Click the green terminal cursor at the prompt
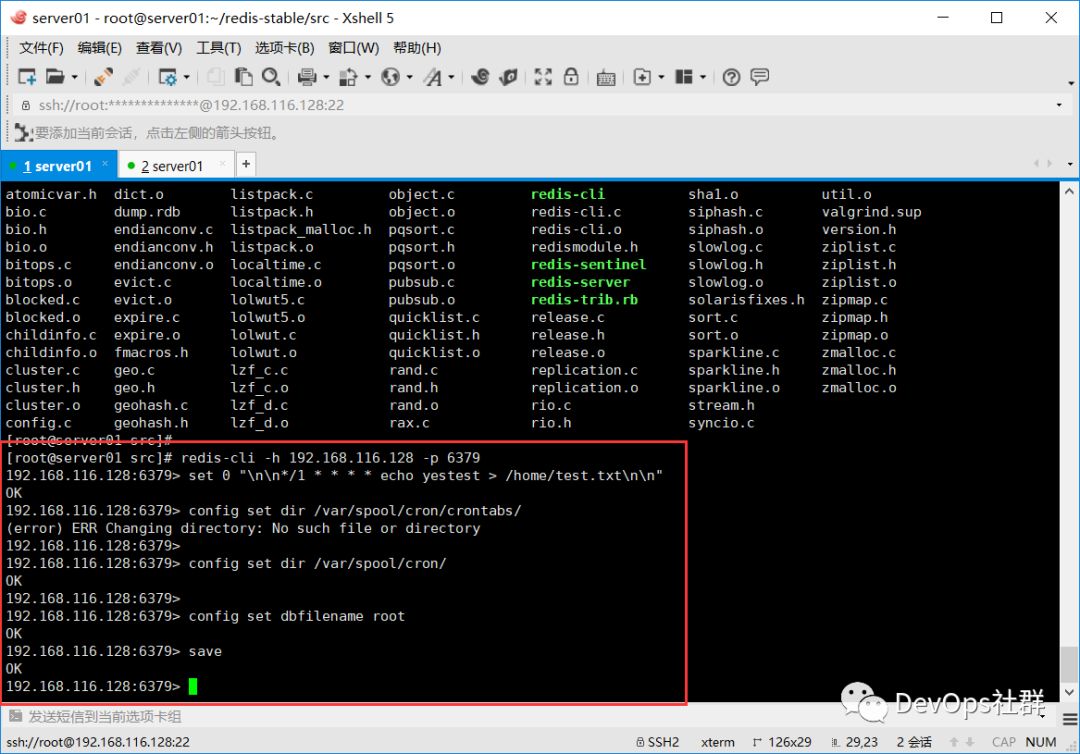 coord(193,687)
